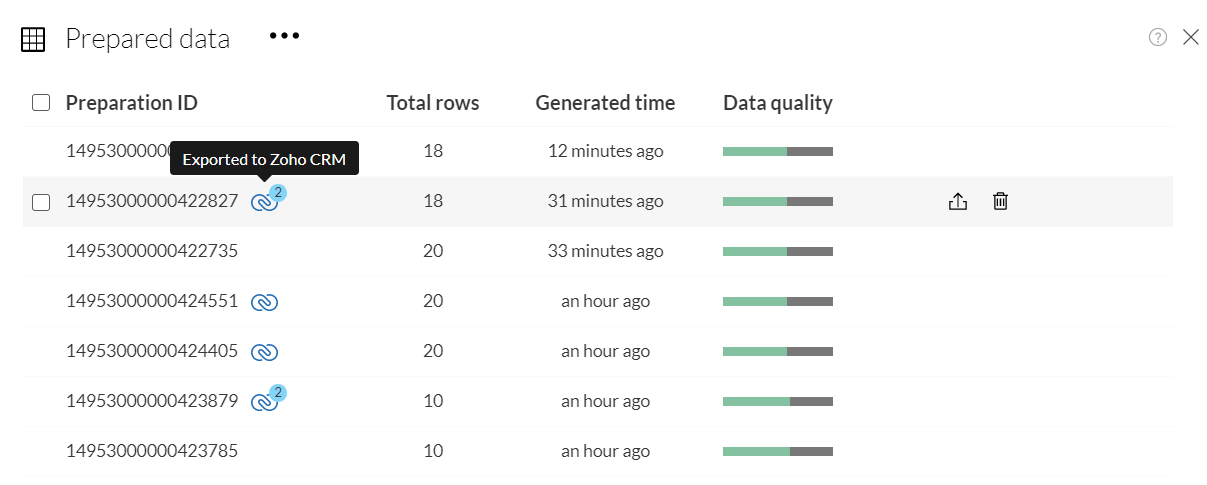
Task: Click the Preparation ID column header
Action: point(131,103)
